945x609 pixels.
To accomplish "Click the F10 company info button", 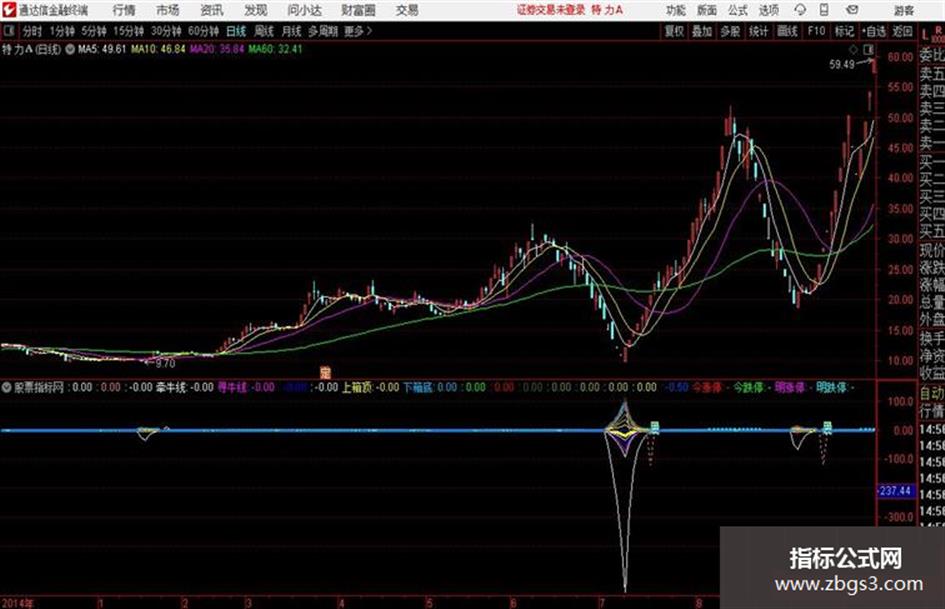I will 816,31.
